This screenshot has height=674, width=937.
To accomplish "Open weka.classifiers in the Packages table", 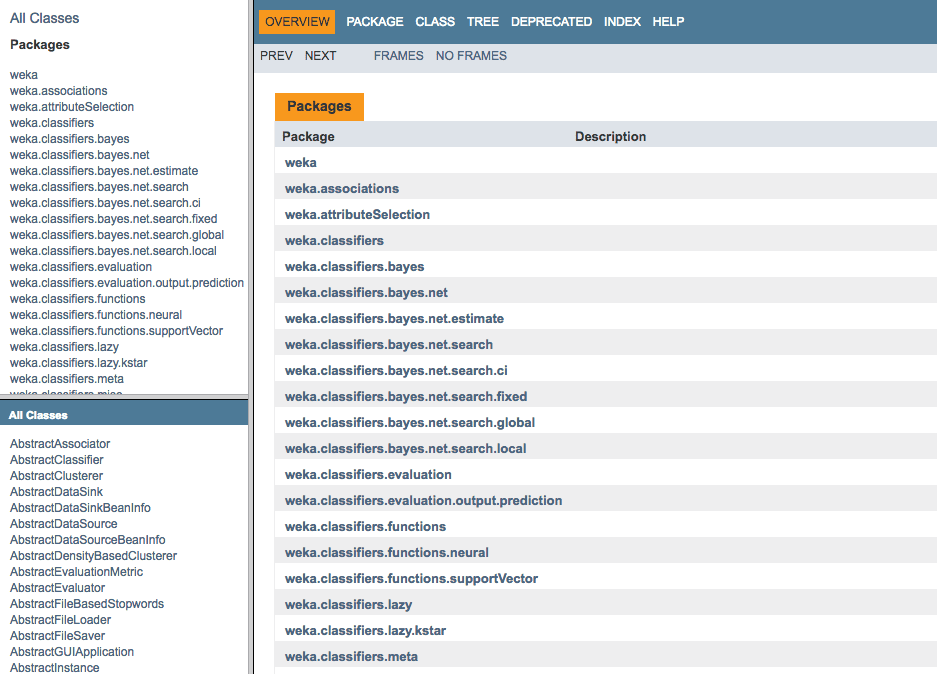I will [x=334, y=241].
